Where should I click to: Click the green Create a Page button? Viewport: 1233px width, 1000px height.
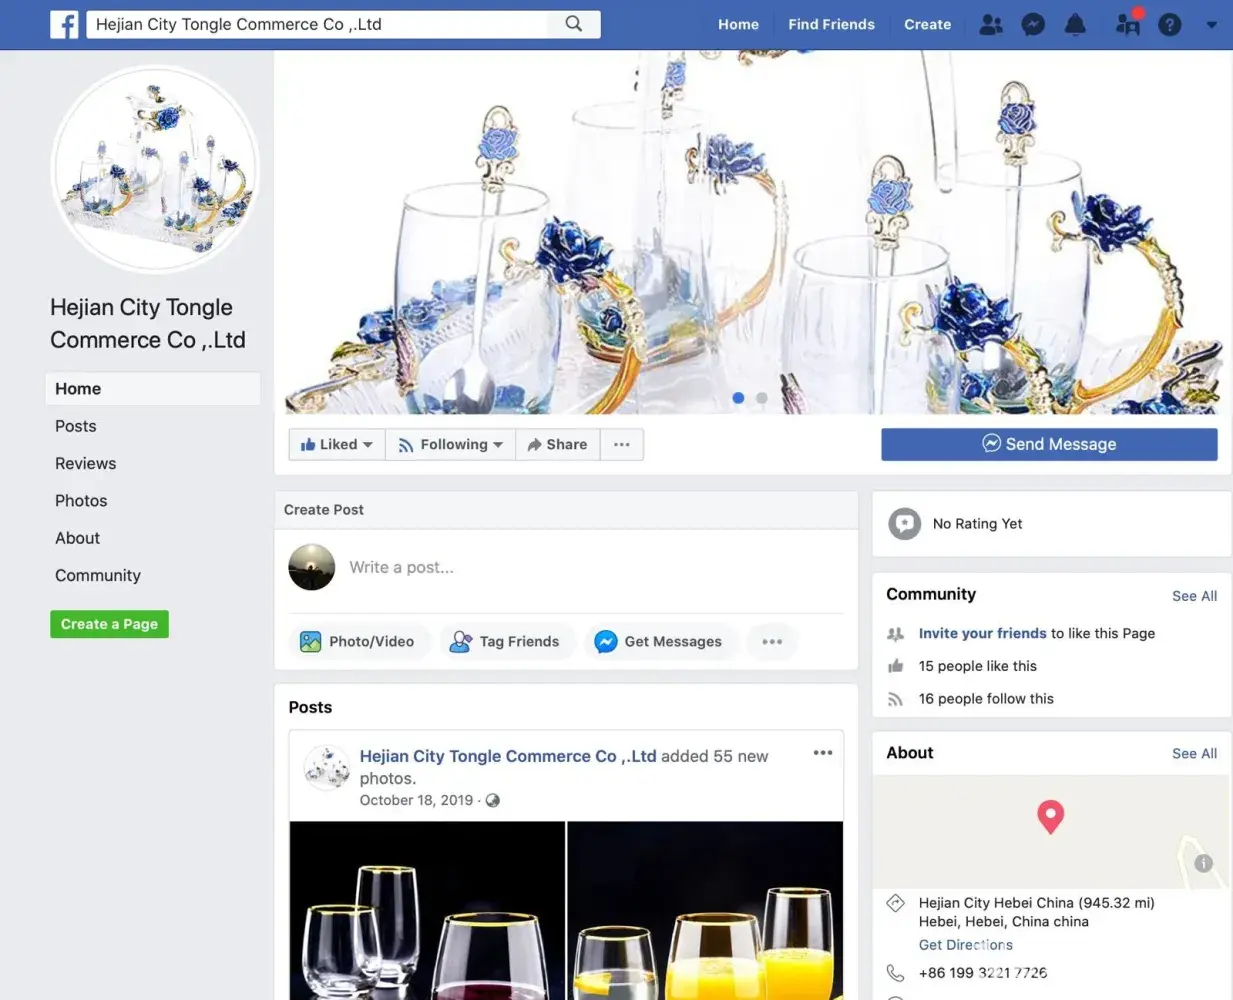109,624
